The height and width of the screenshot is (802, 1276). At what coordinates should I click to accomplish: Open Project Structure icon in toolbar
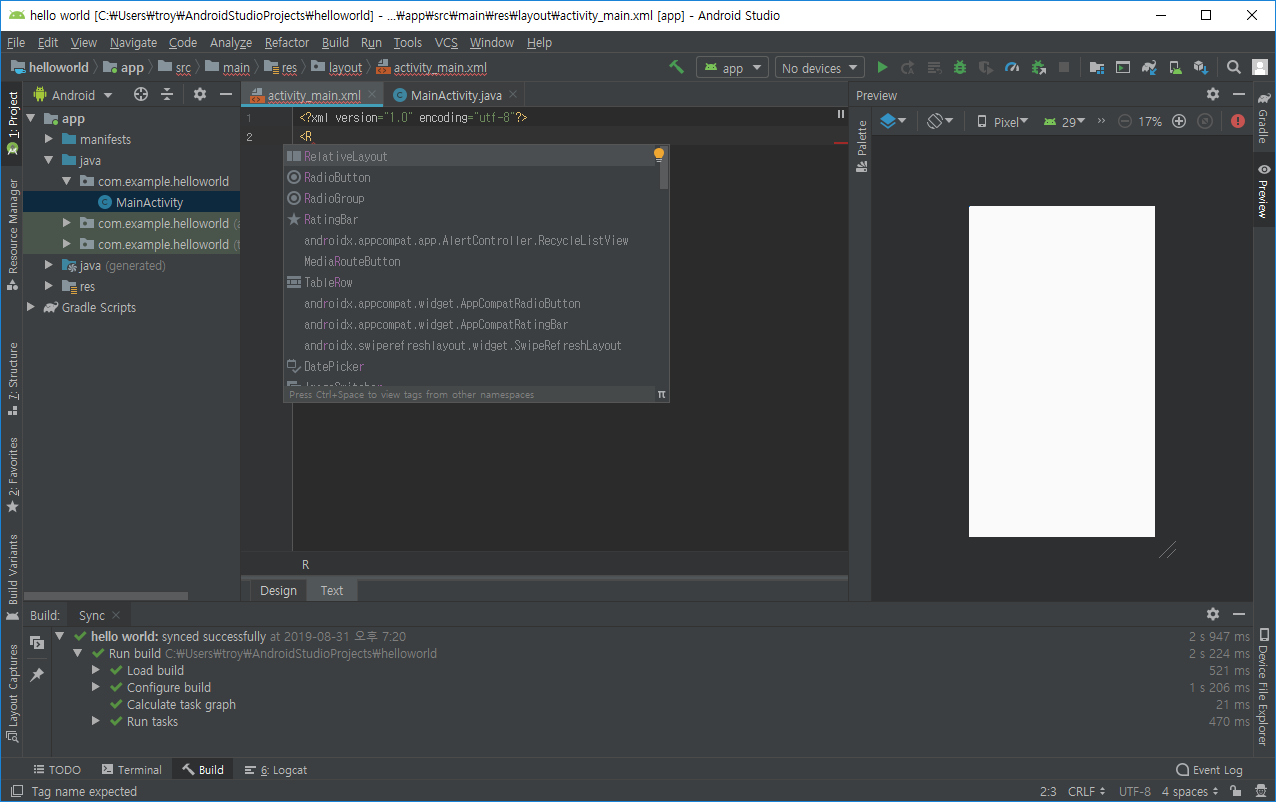click(1097, 67)
